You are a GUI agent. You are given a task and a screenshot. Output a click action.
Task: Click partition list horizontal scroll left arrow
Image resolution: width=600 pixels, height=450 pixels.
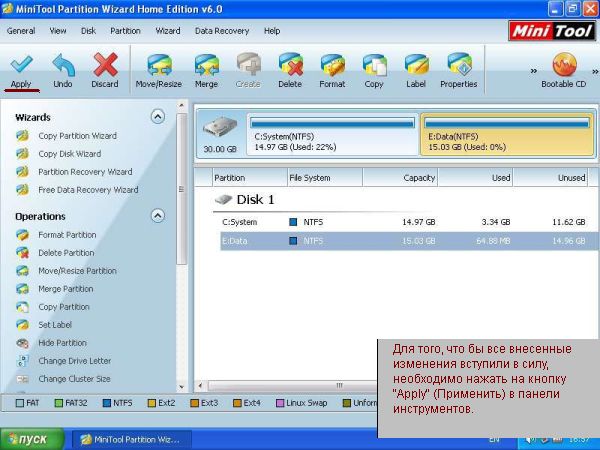click(x=200, y=385)
